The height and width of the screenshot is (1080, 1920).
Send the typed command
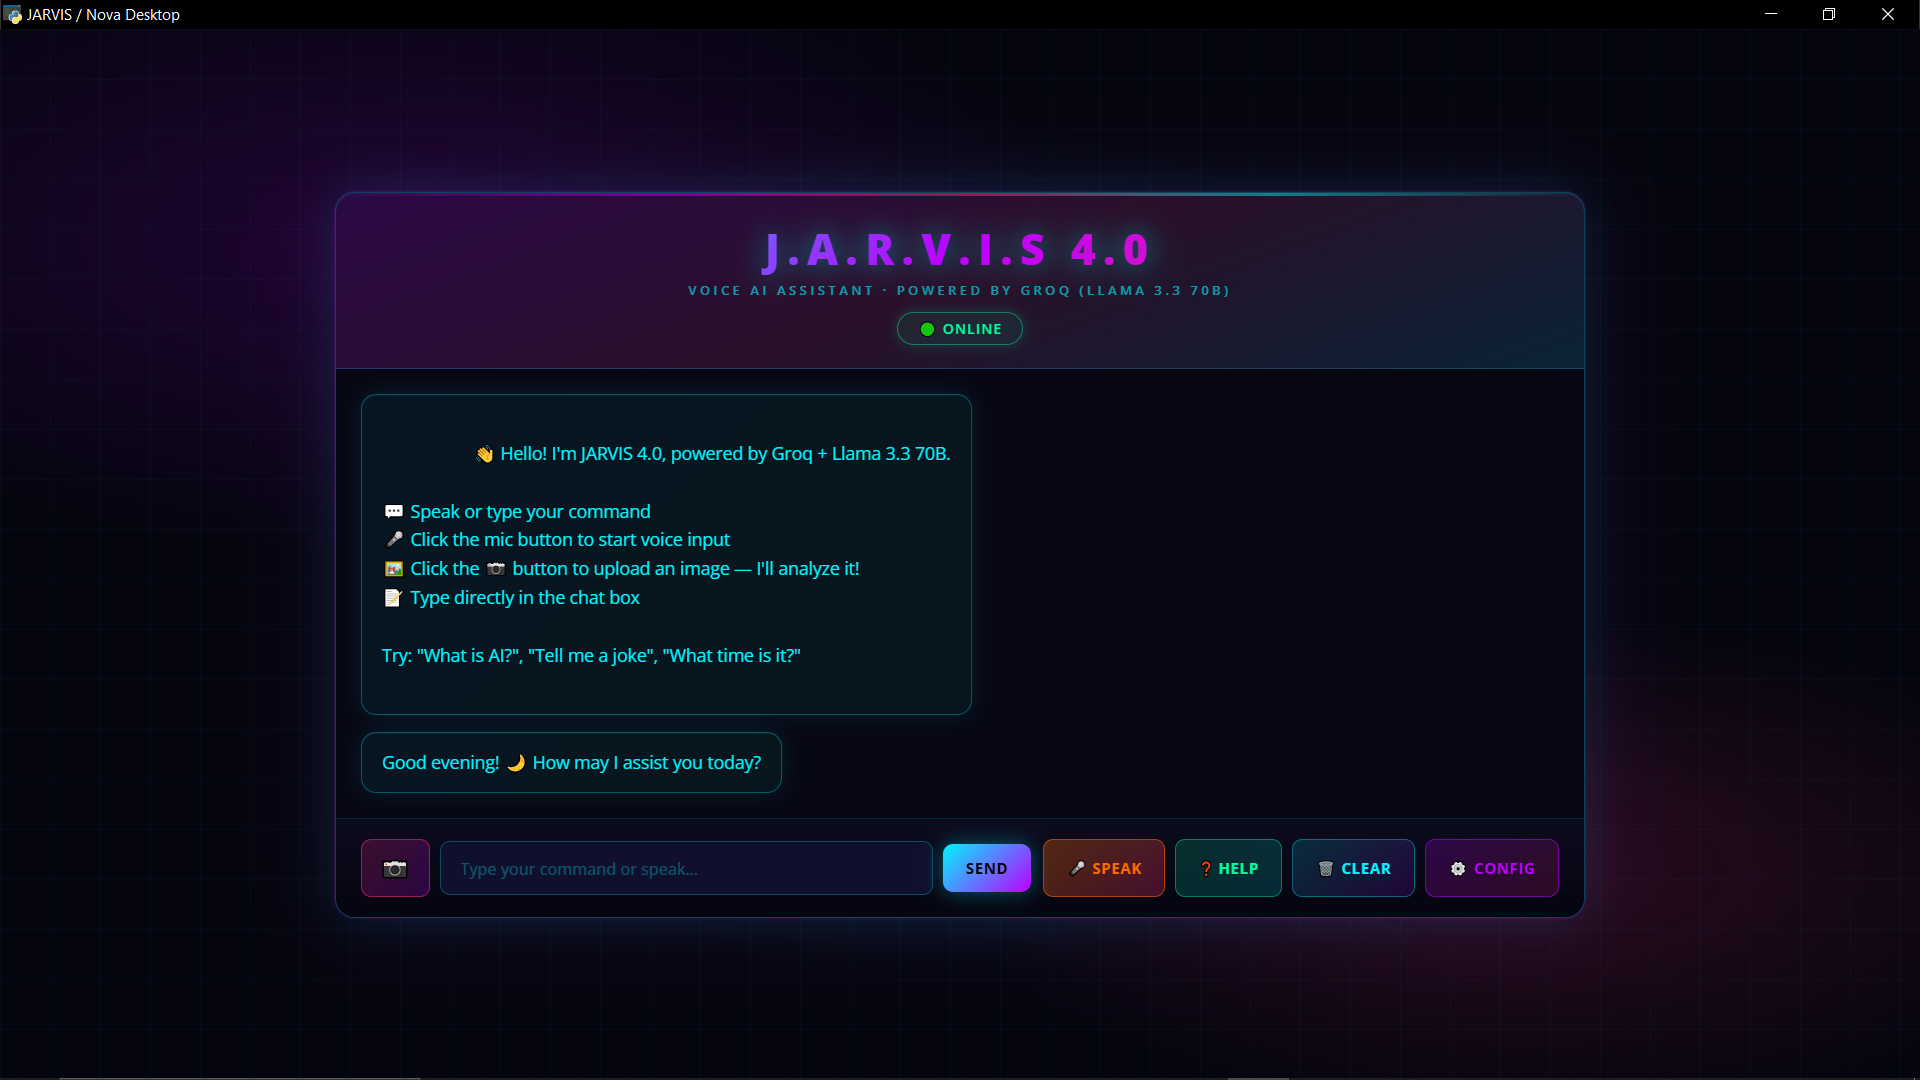pyautogui.click(x=986, y=868)
